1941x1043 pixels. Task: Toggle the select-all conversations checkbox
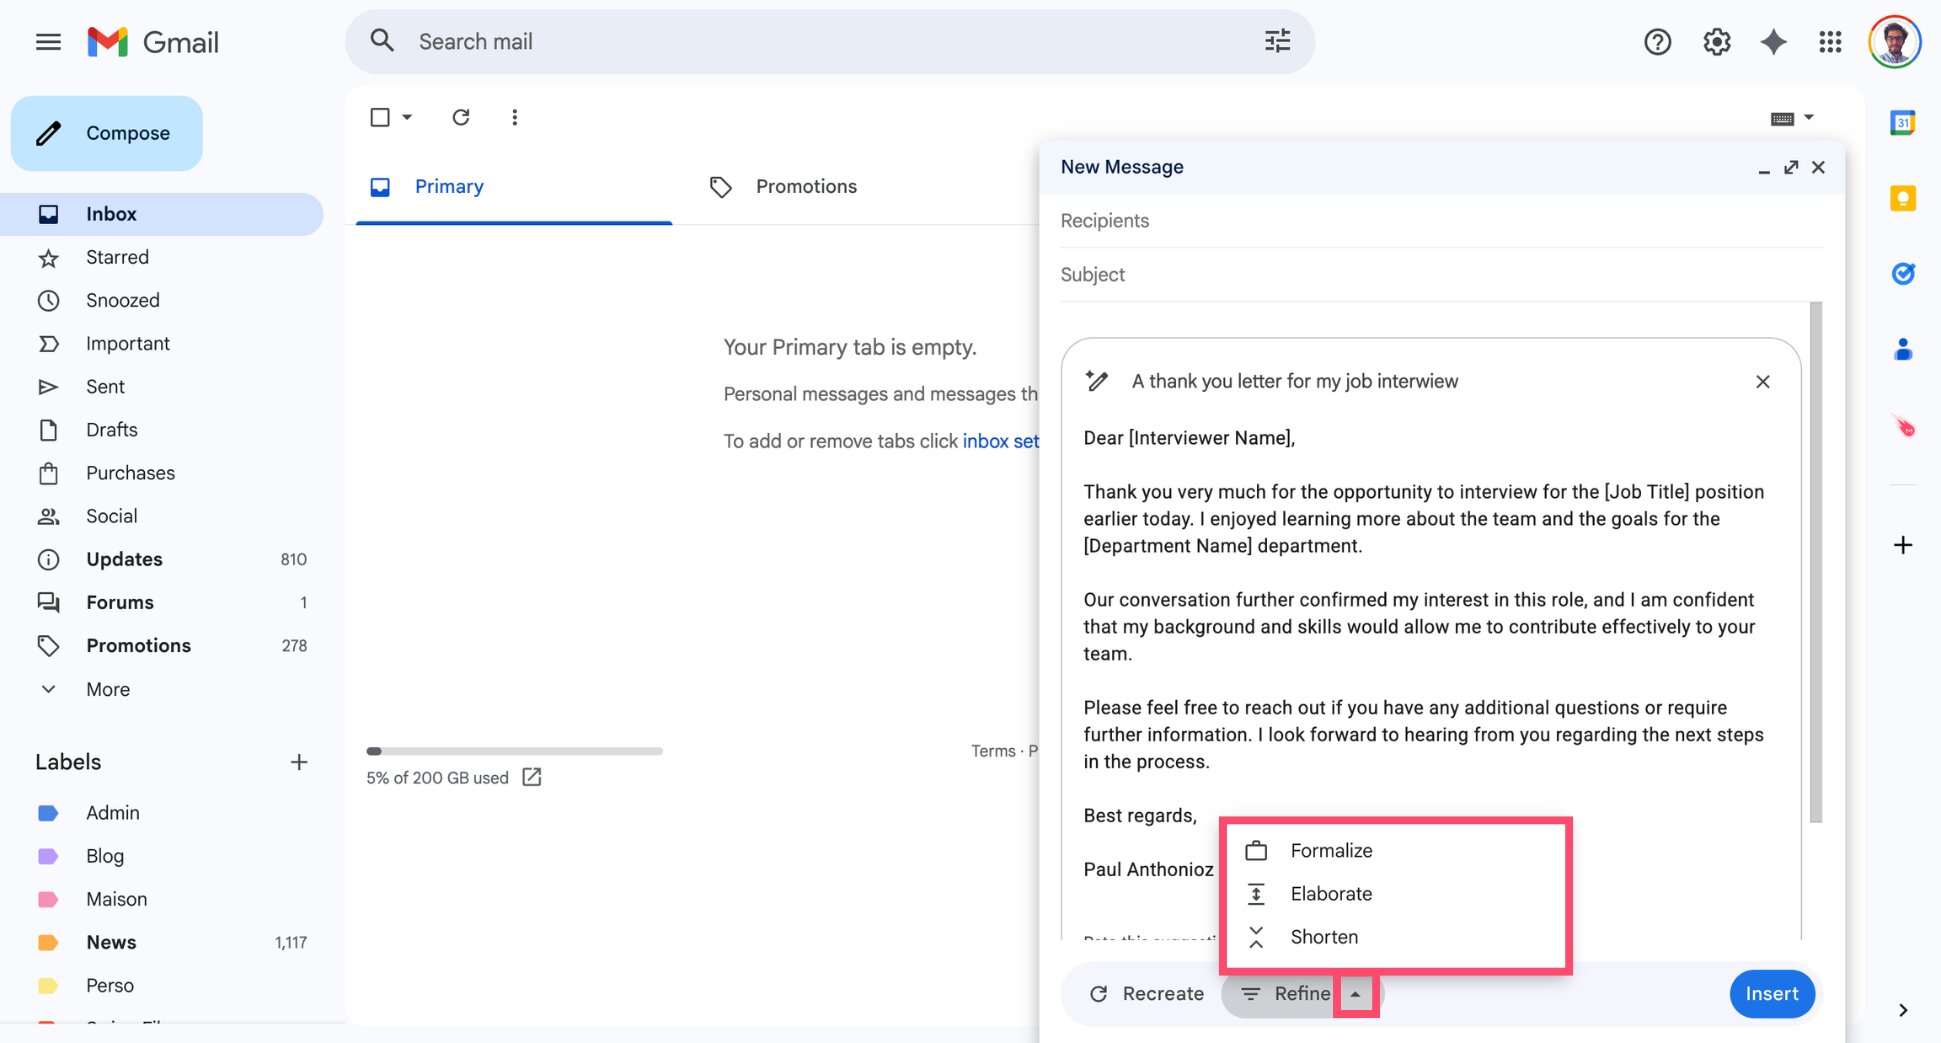tap(380, 117)
